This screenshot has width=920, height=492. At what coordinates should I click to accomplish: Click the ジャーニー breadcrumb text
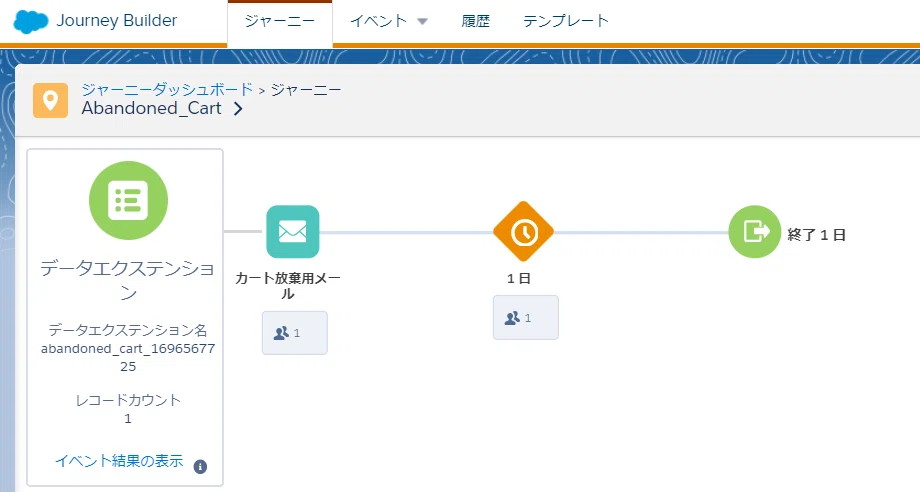306,90
